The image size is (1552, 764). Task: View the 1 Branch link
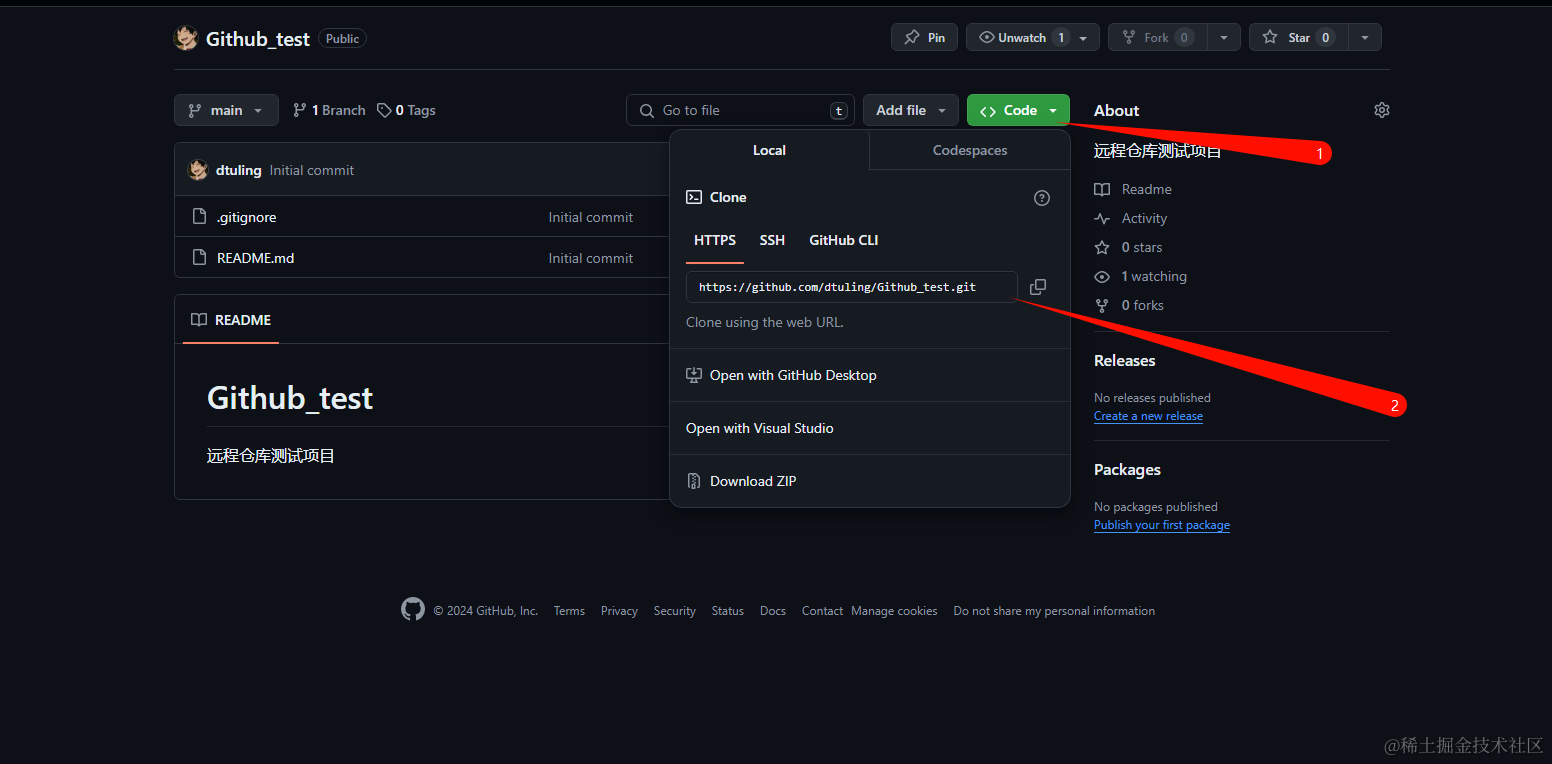coord(329,110)
